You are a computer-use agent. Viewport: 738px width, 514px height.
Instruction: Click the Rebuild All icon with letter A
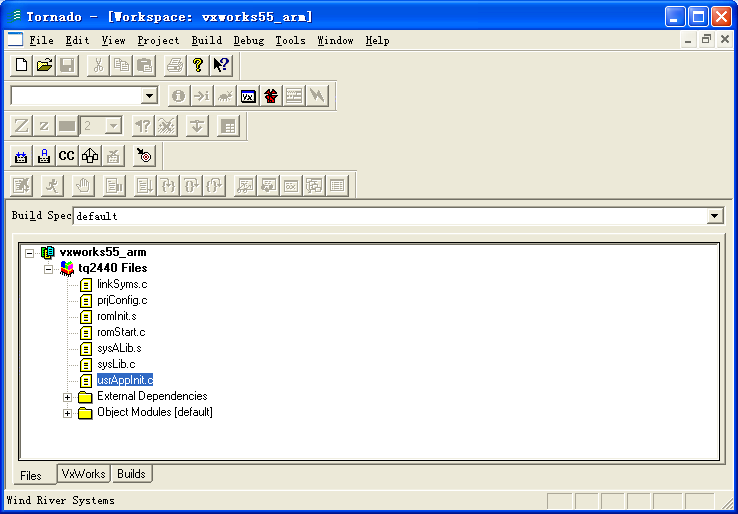pos(44,156)
